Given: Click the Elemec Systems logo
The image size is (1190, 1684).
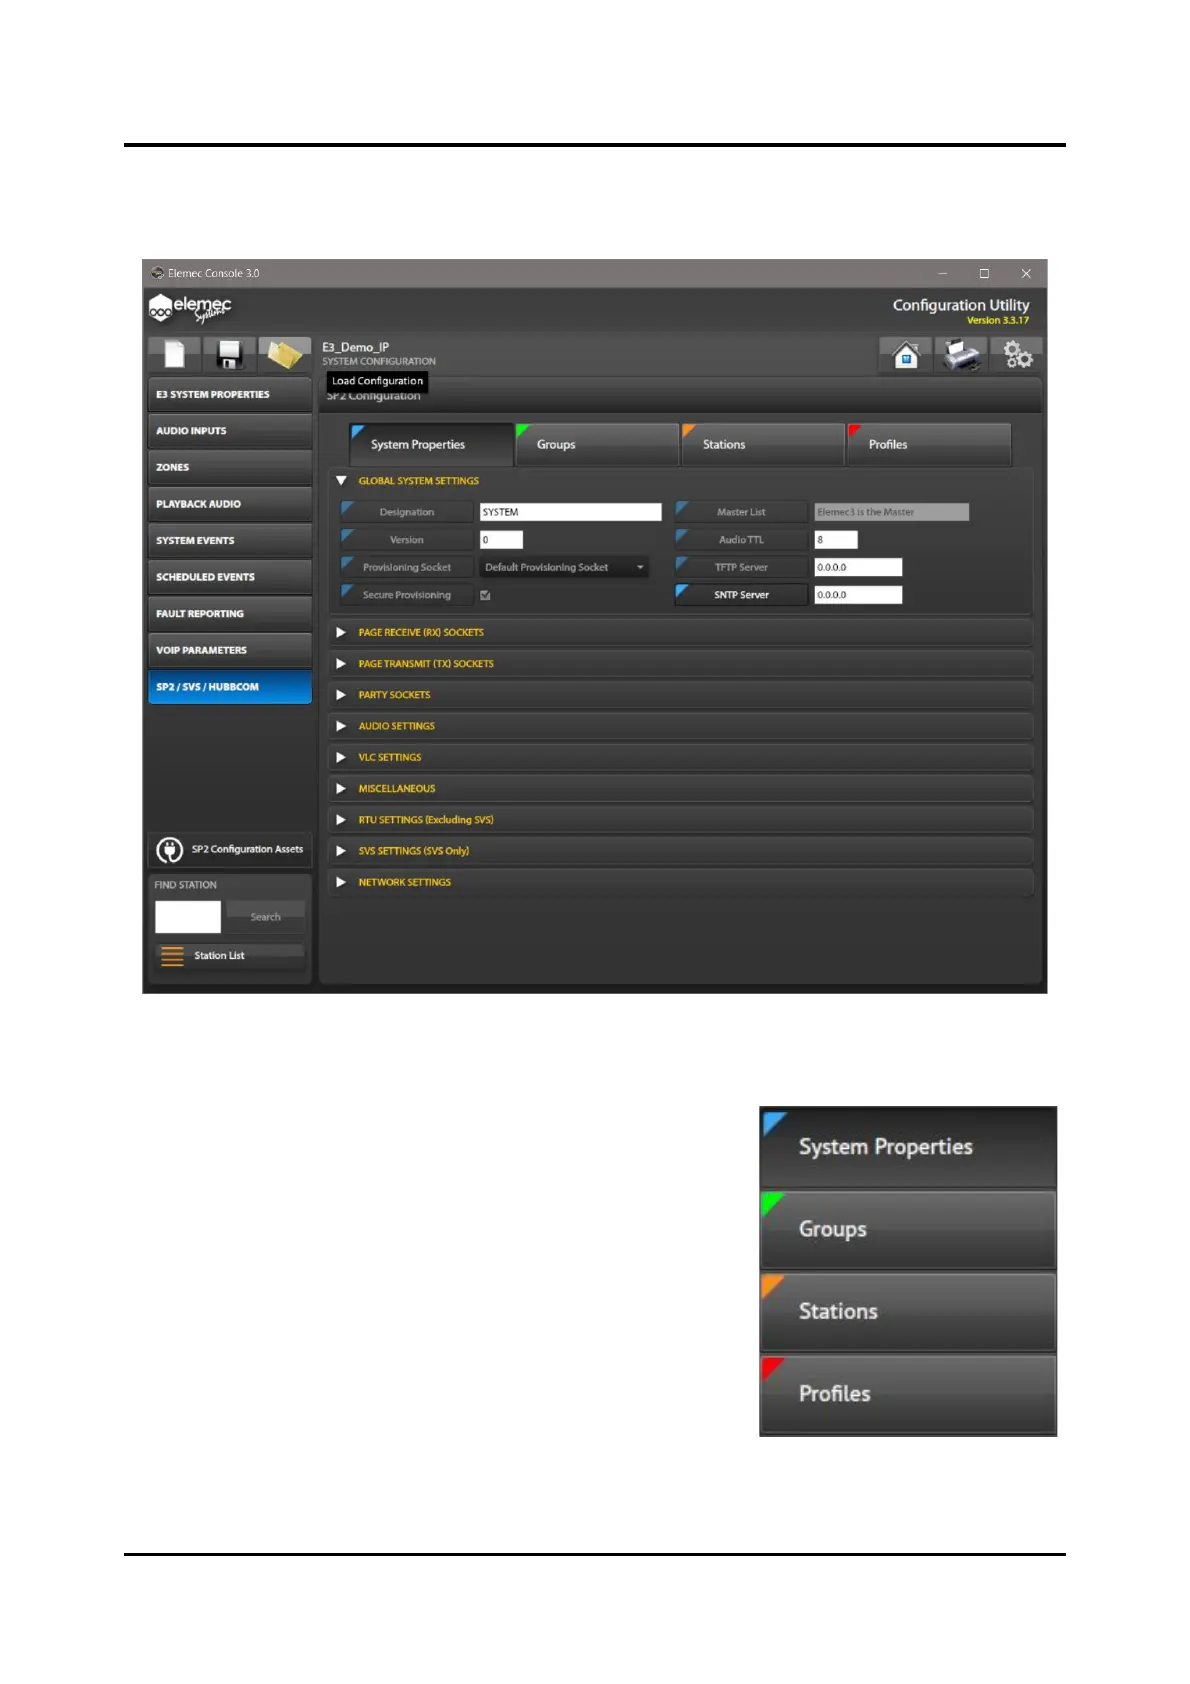Looking at the screenshot, I should 190,308.
